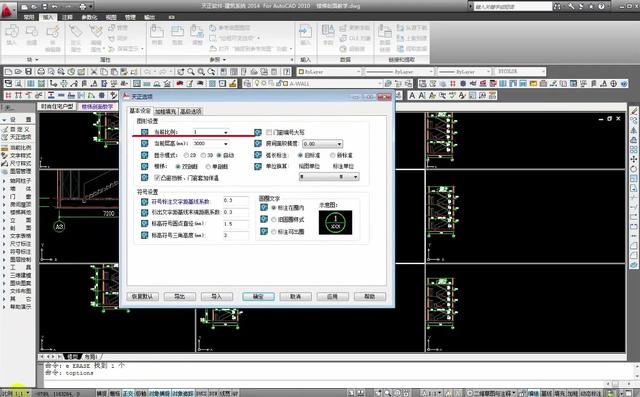Click the 取消 button in the dialog
The height and width of the screenshot is (397, 640).
coord(296,297)
